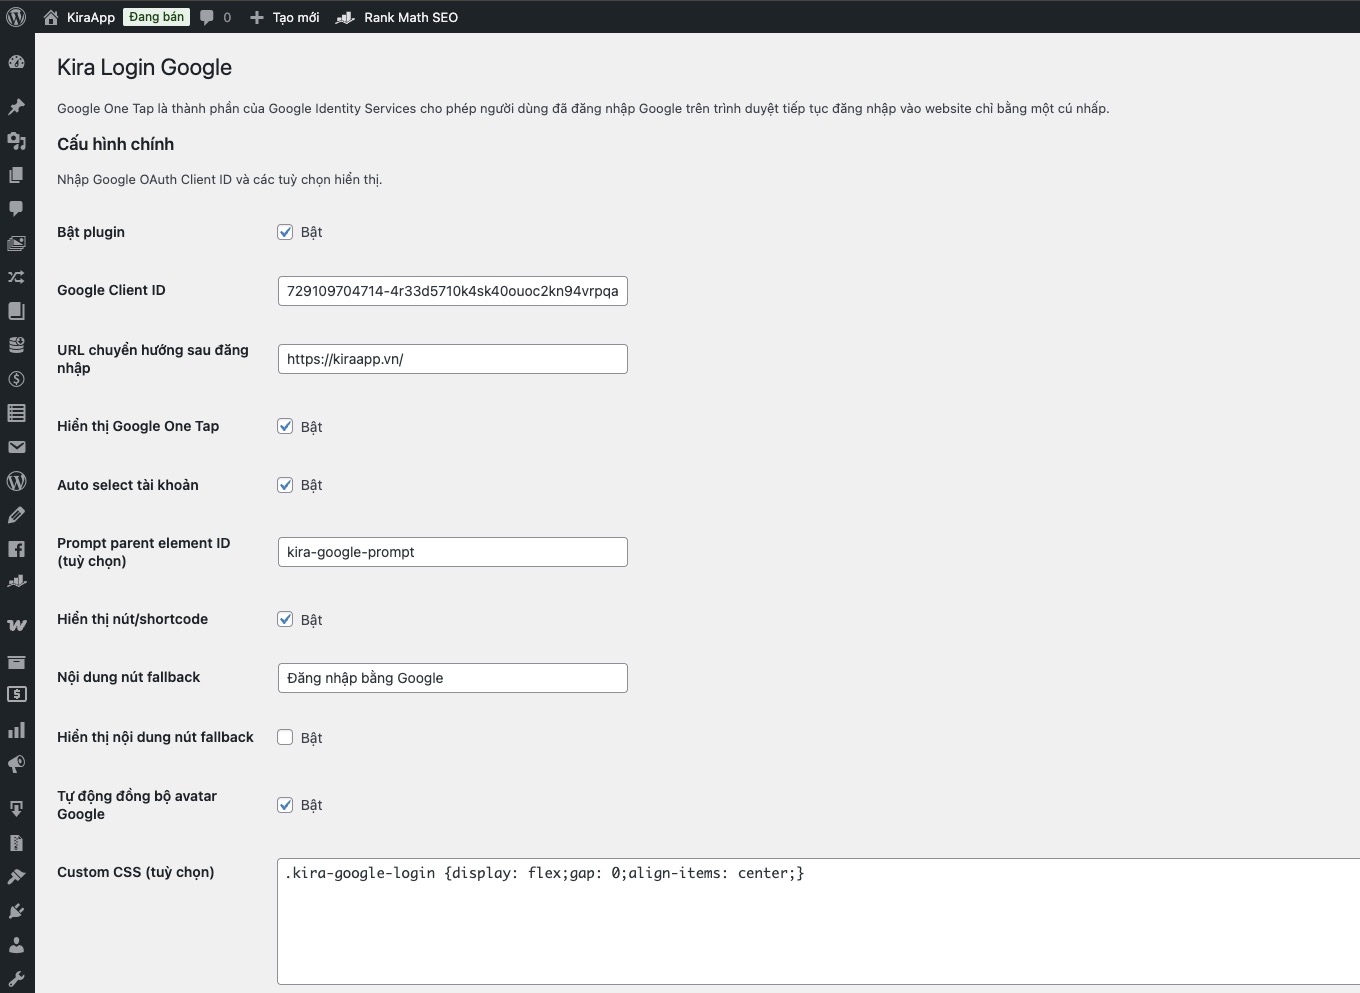Open Comments speech bubble in sidebar
Viewport: 1360px width, 993px height.
pos(16,209)
